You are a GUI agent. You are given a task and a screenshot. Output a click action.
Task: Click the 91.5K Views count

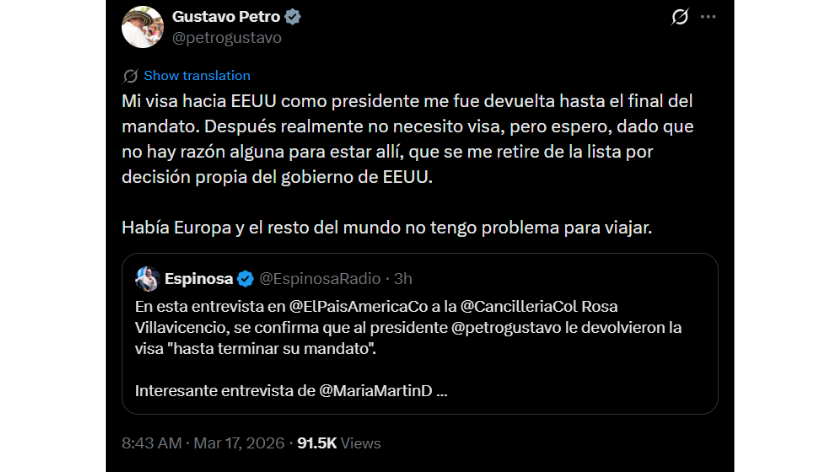pyautogui.click(x=340, y=443)
